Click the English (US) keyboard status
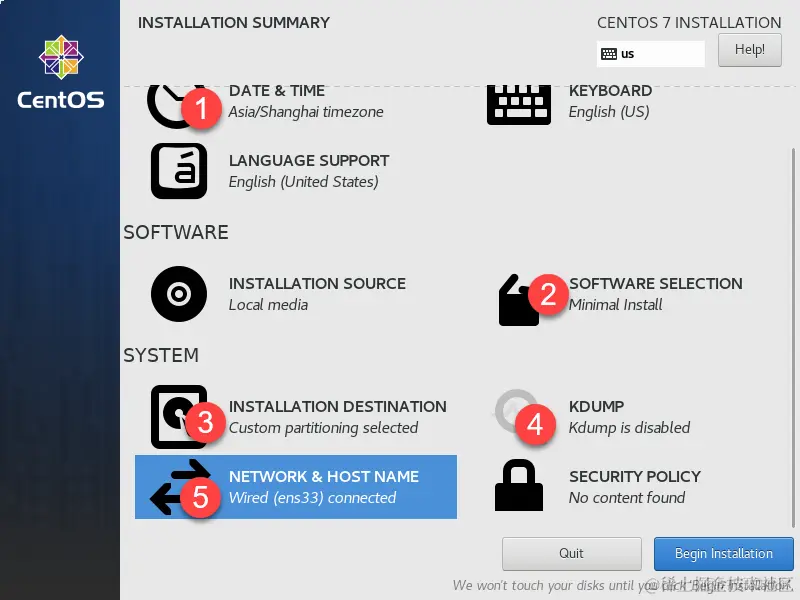This screenshot has width=800, height=600. 609,112
